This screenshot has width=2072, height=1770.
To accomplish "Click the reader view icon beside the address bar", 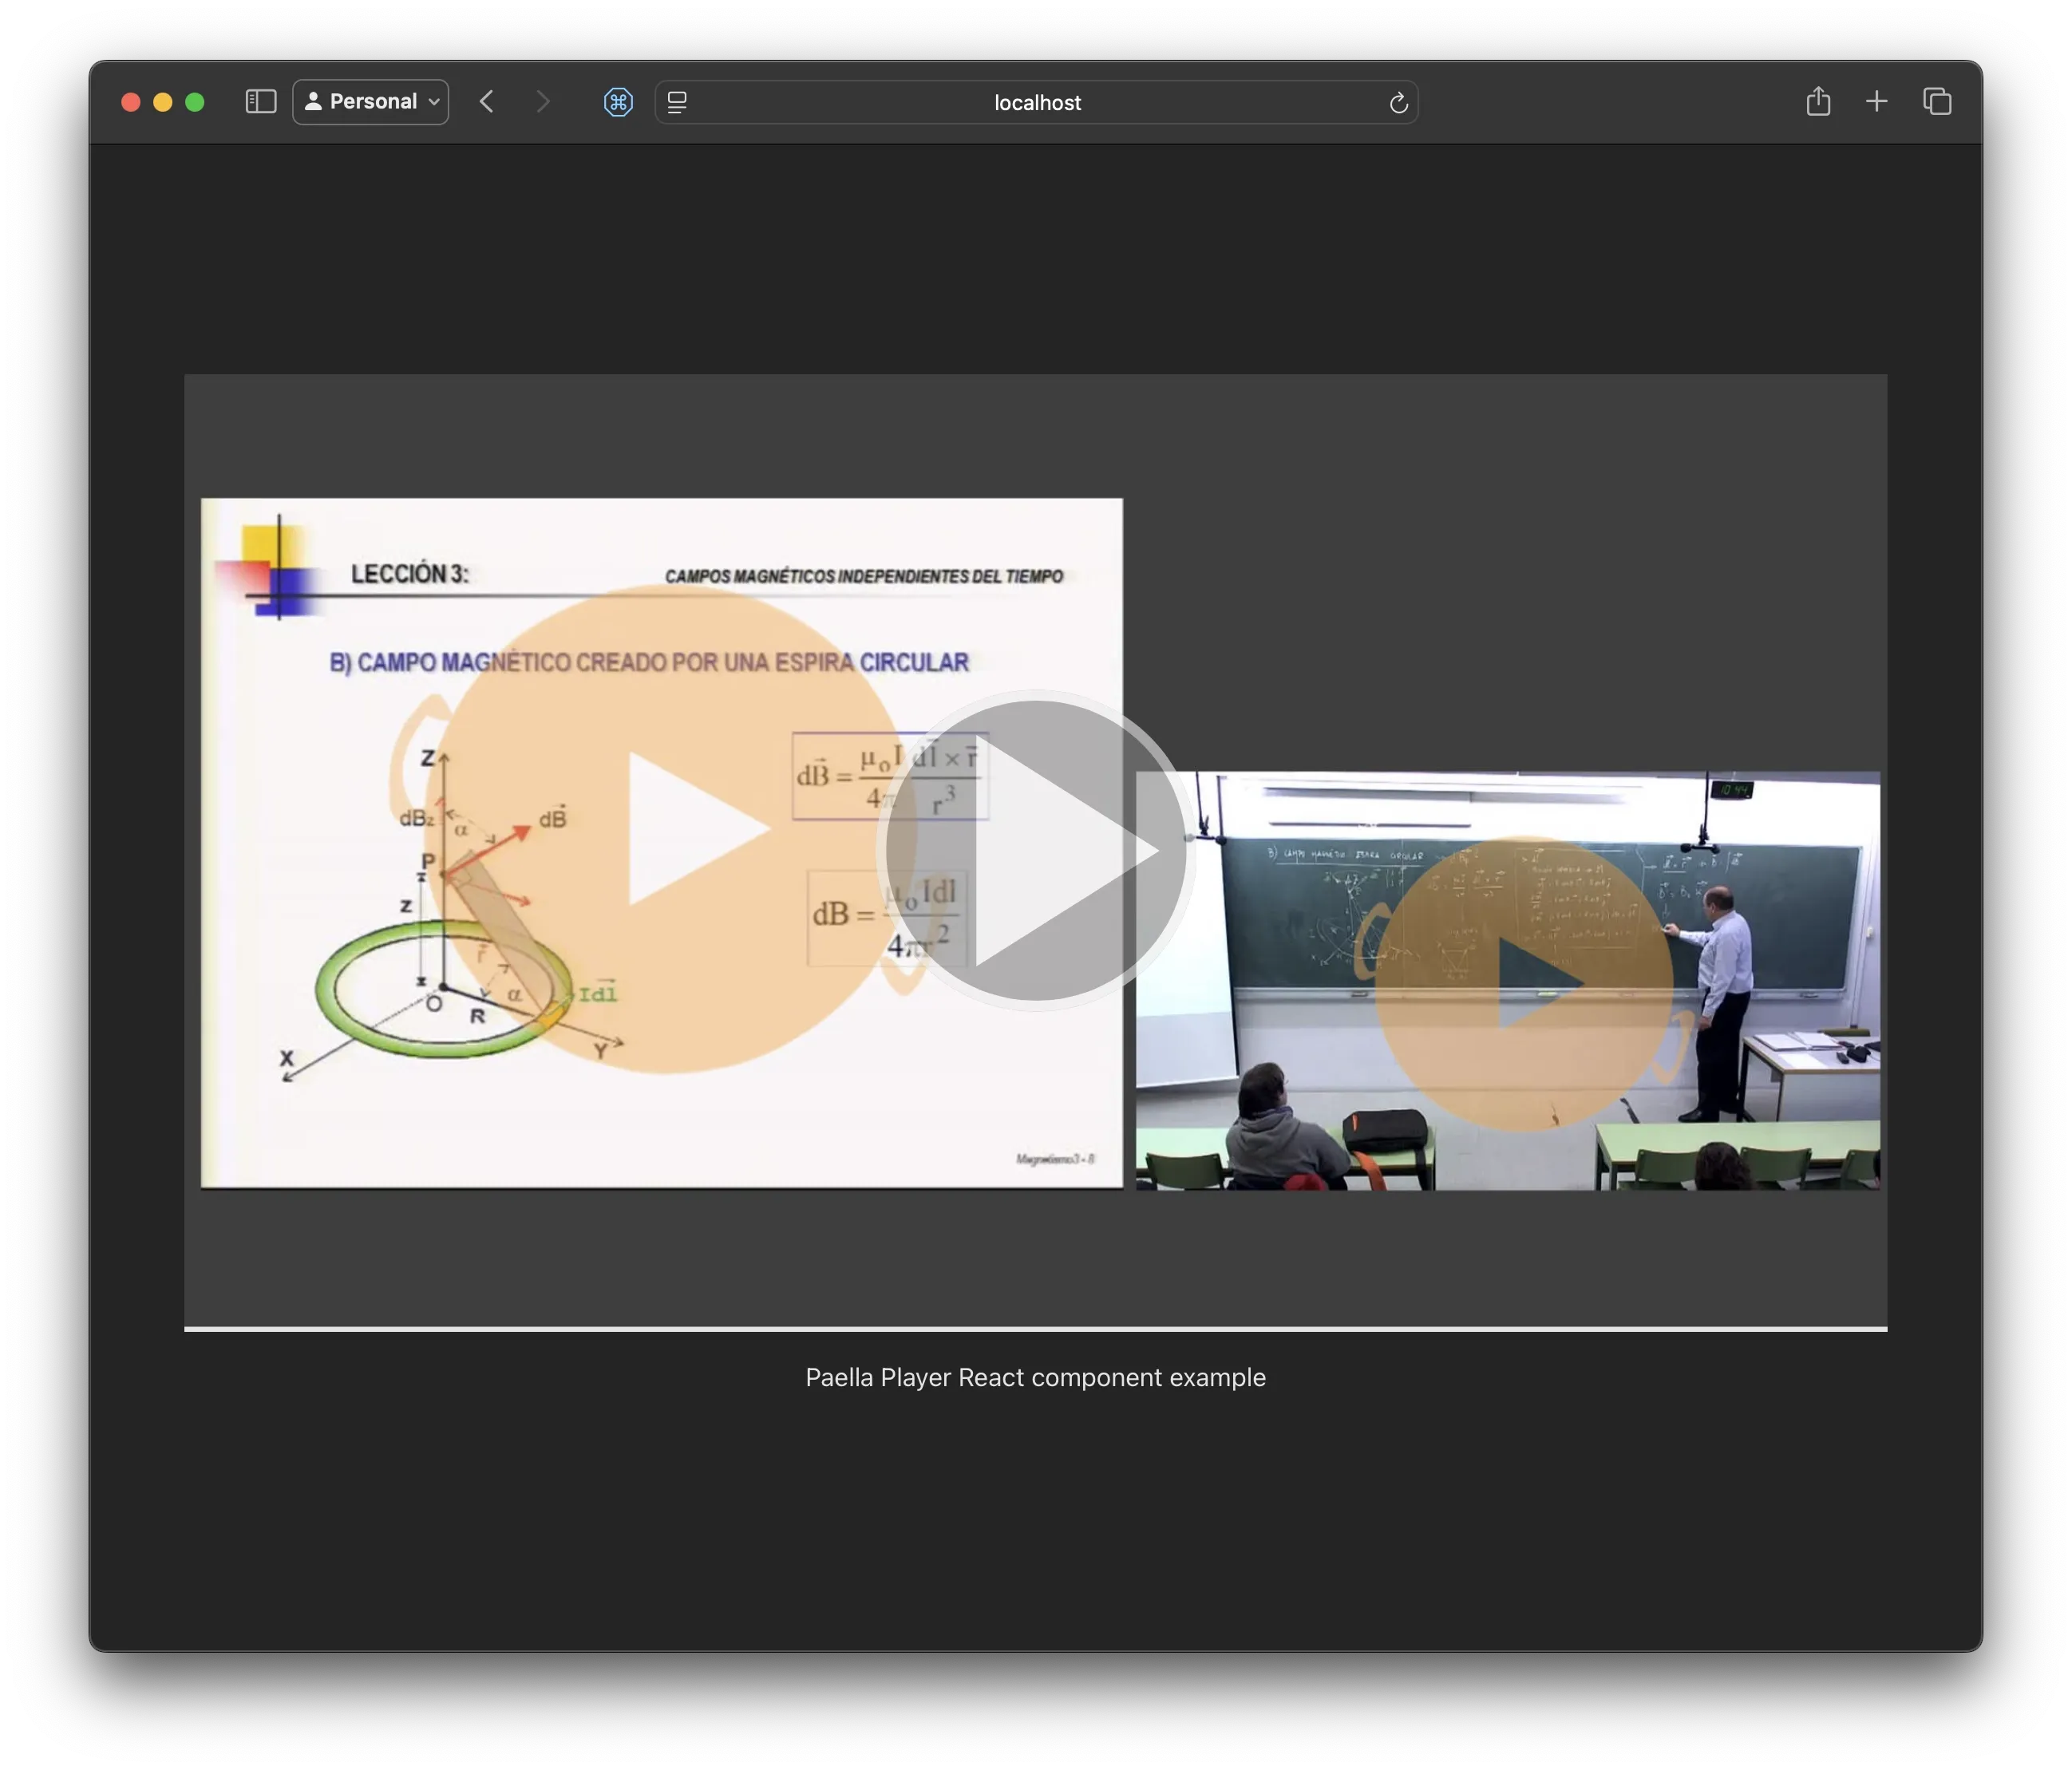I will pyautogui.click(x=676, y=101).
